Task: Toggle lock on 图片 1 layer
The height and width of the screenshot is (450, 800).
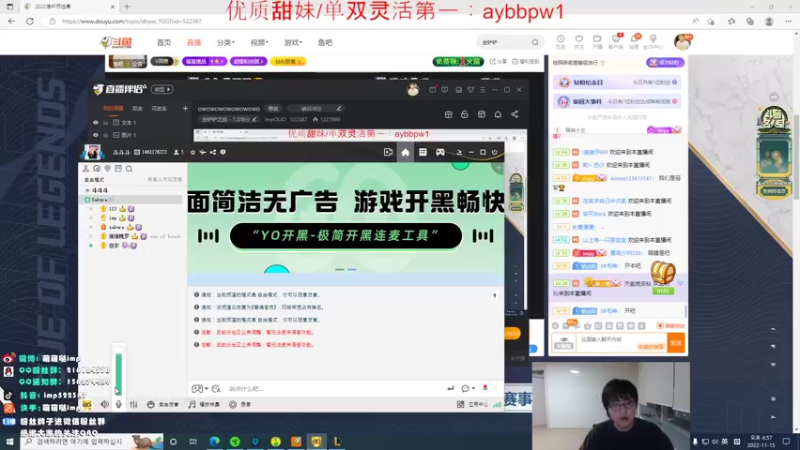Action: click(x=106, y=135)
